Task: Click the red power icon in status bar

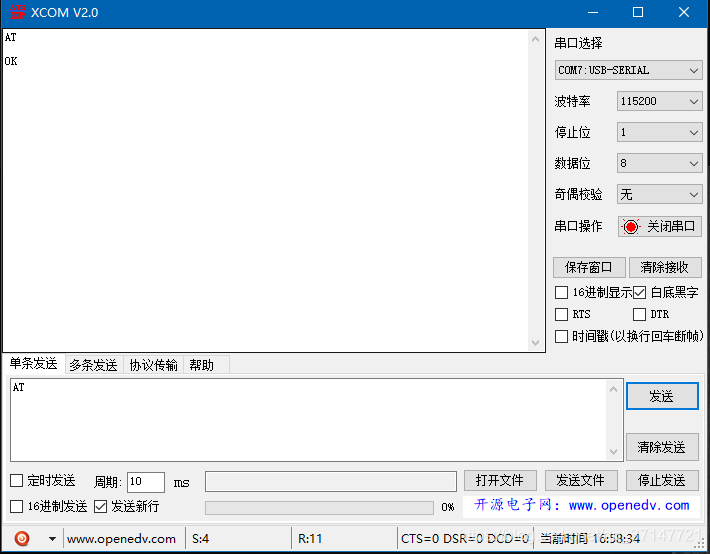Action: coord(22,538)
